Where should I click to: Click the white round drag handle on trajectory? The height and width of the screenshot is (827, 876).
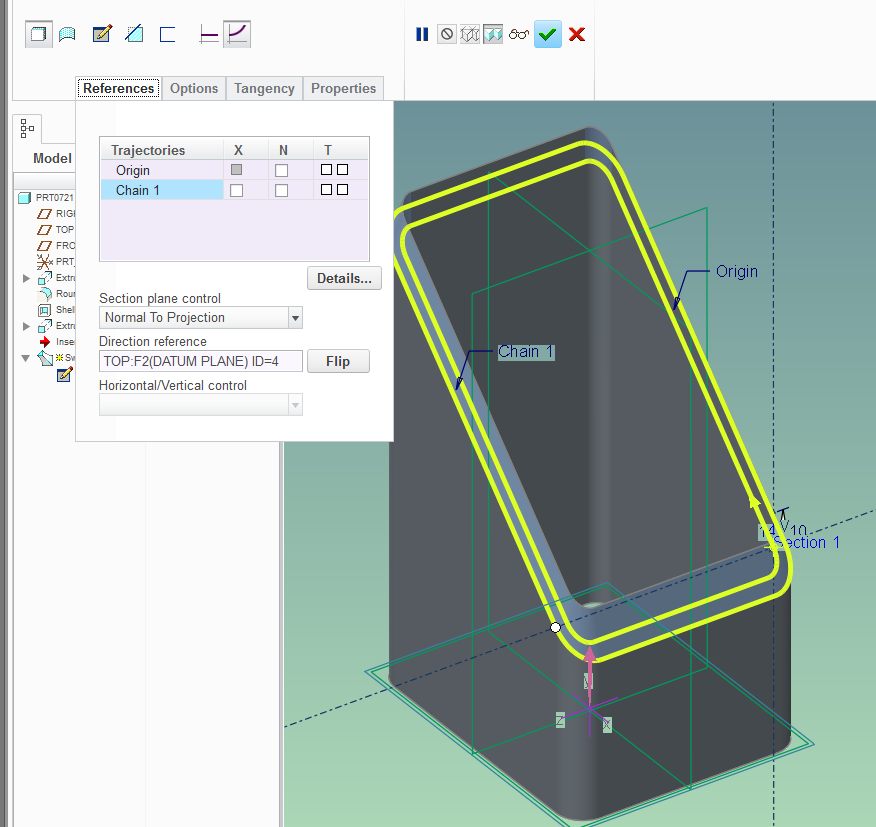point(555,628)
